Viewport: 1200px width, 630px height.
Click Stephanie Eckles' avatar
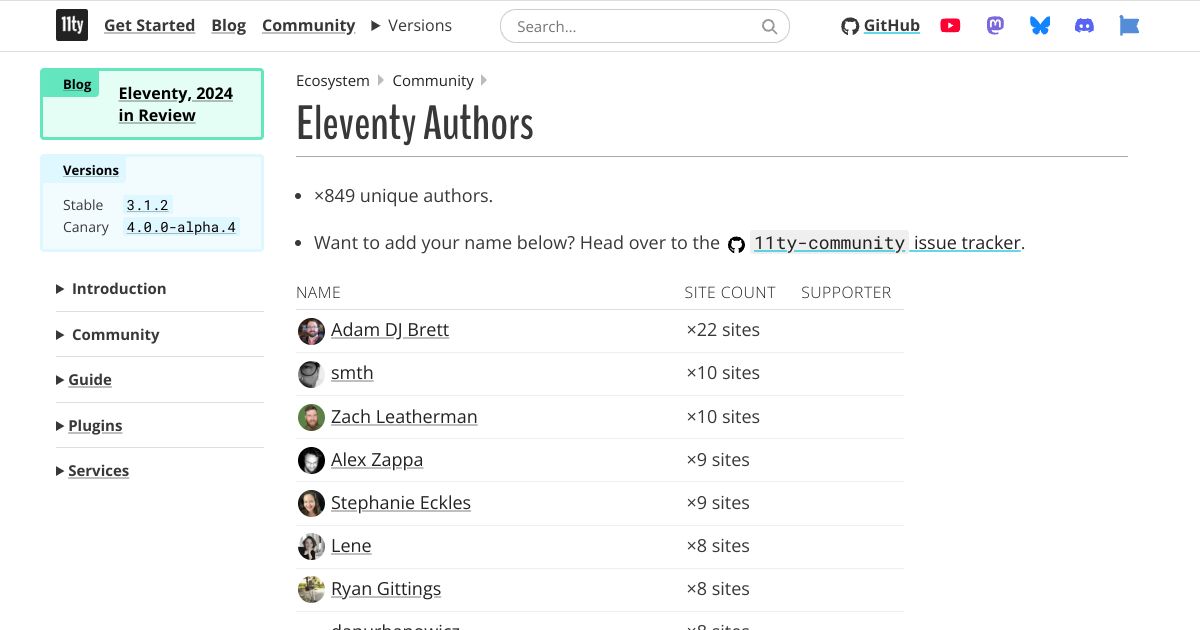click(x=311, y=503)
